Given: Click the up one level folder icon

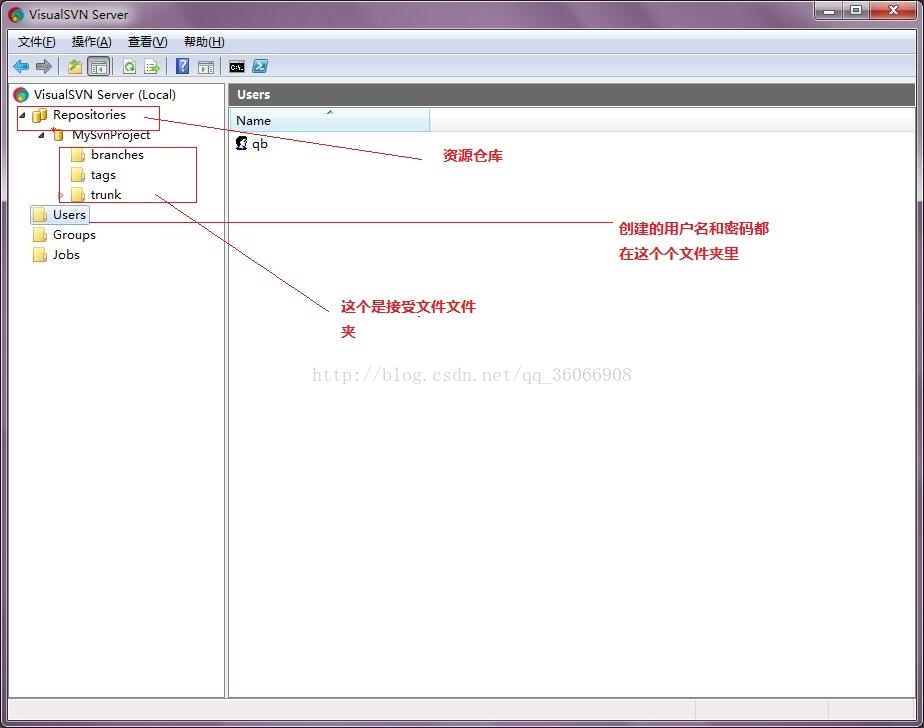Looking at the screenshot, I should 75,67.
